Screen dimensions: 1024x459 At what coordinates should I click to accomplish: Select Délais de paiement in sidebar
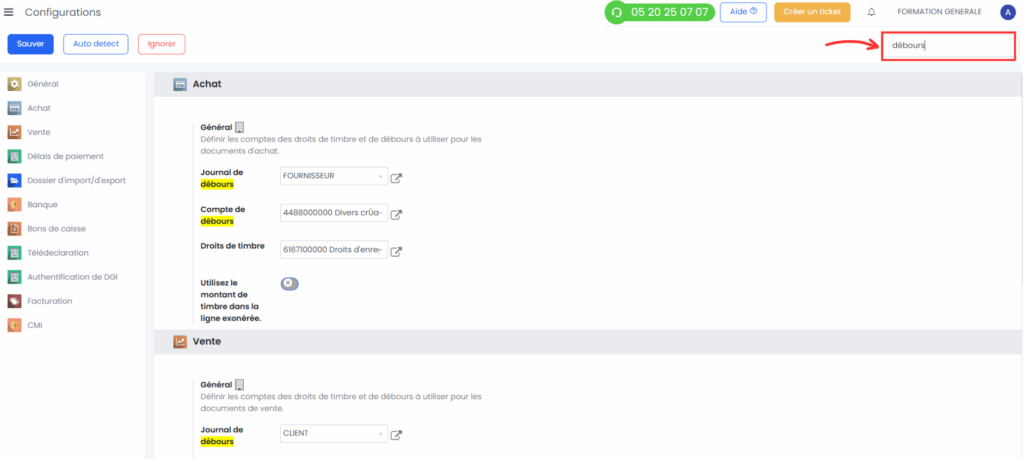coord(65,157)
